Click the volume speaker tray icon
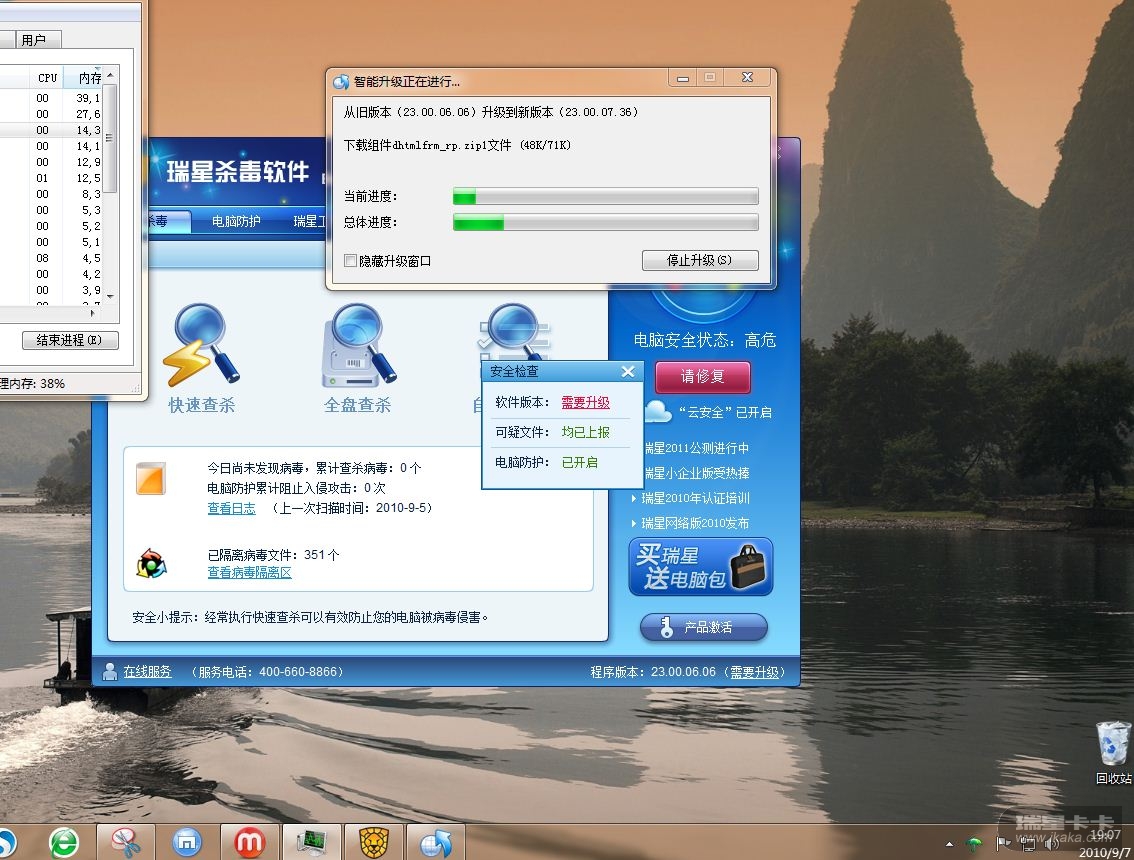Screen dimensions: 1134x860 tap(1052, 843)
